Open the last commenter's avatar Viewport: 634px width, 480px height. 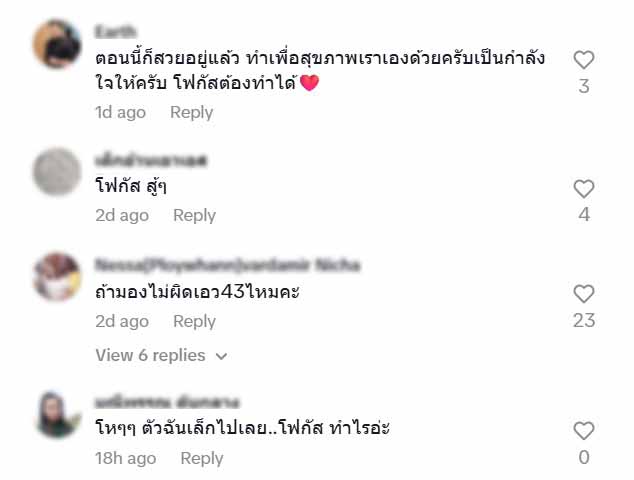click(57, 414)
